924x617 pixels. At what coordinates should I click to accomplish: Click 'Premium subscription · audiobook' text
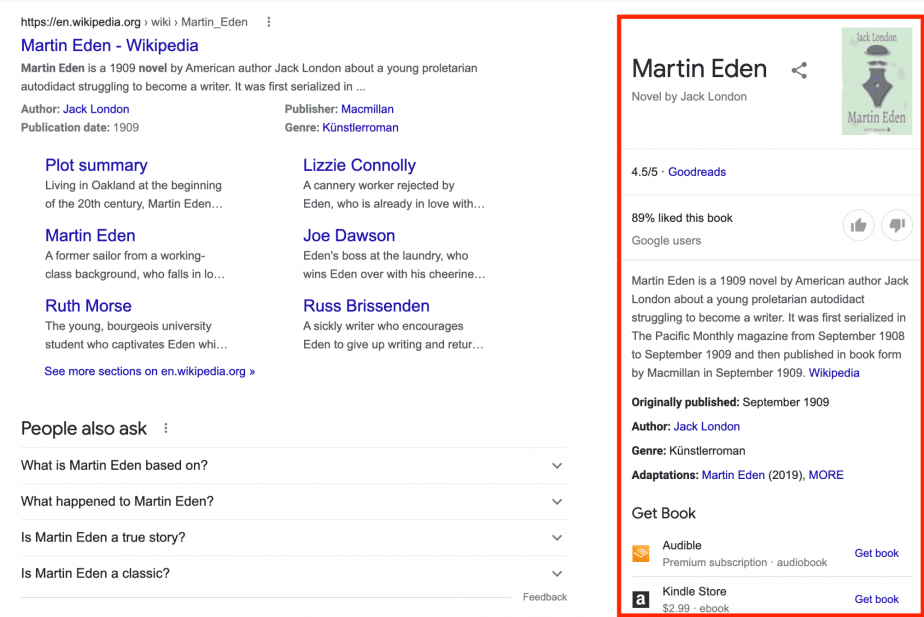click(744, 563)
